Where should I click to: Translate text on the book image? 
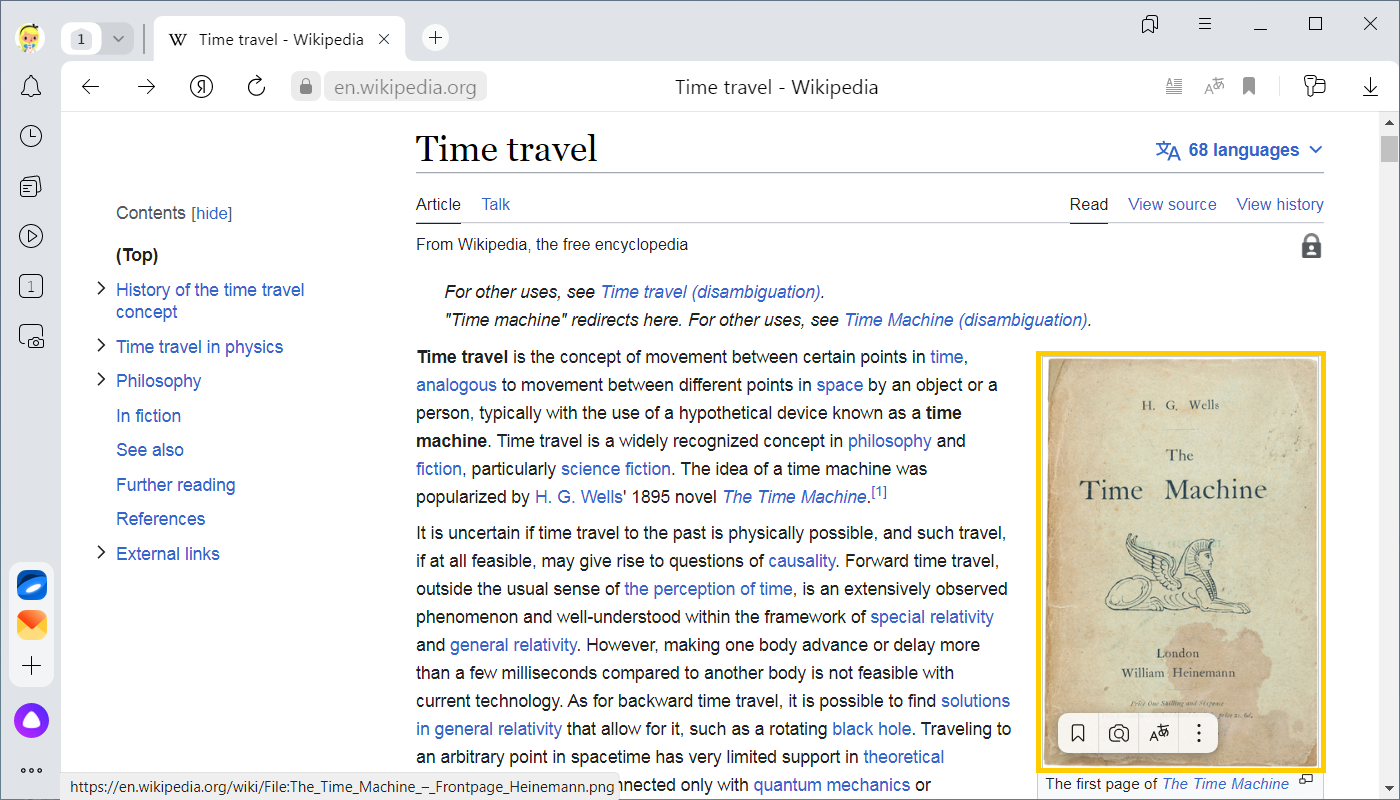1159,734
